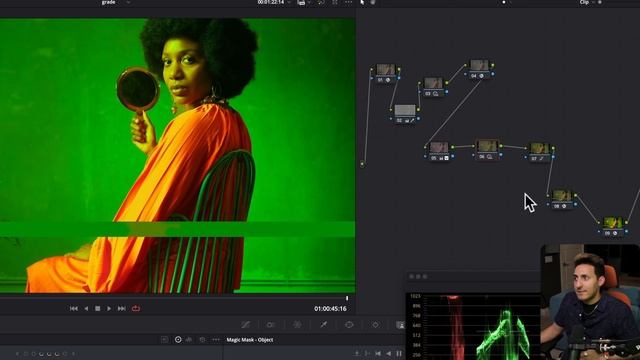Open the viewer top-bar three-dot options menu
Image resolution: width=640 pixels, height=360 pixels.
348,2
